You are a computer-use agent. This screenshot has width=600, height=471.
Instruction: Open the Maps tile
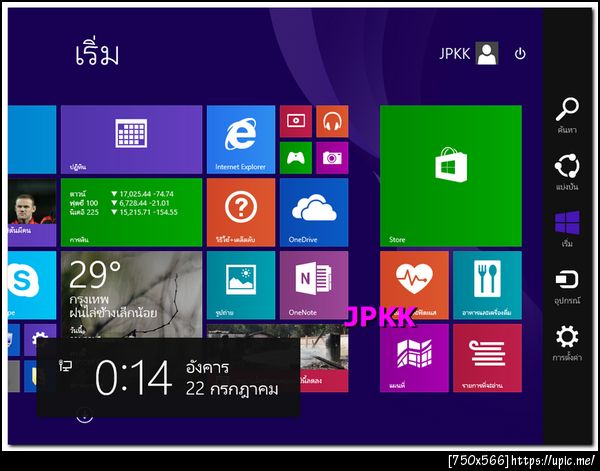[x=414, y=358]
